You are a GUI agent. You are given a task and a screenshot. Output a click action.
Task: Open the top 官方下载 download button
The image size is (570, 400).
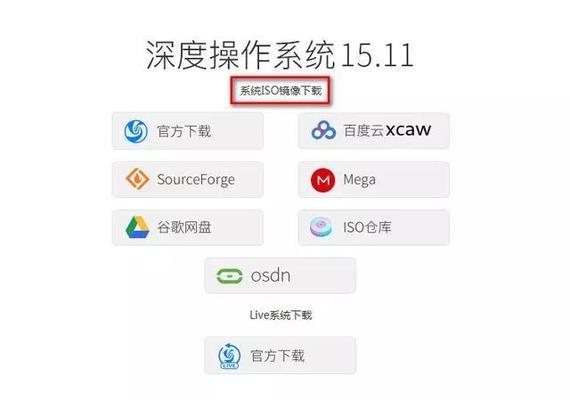pos(188,131)
